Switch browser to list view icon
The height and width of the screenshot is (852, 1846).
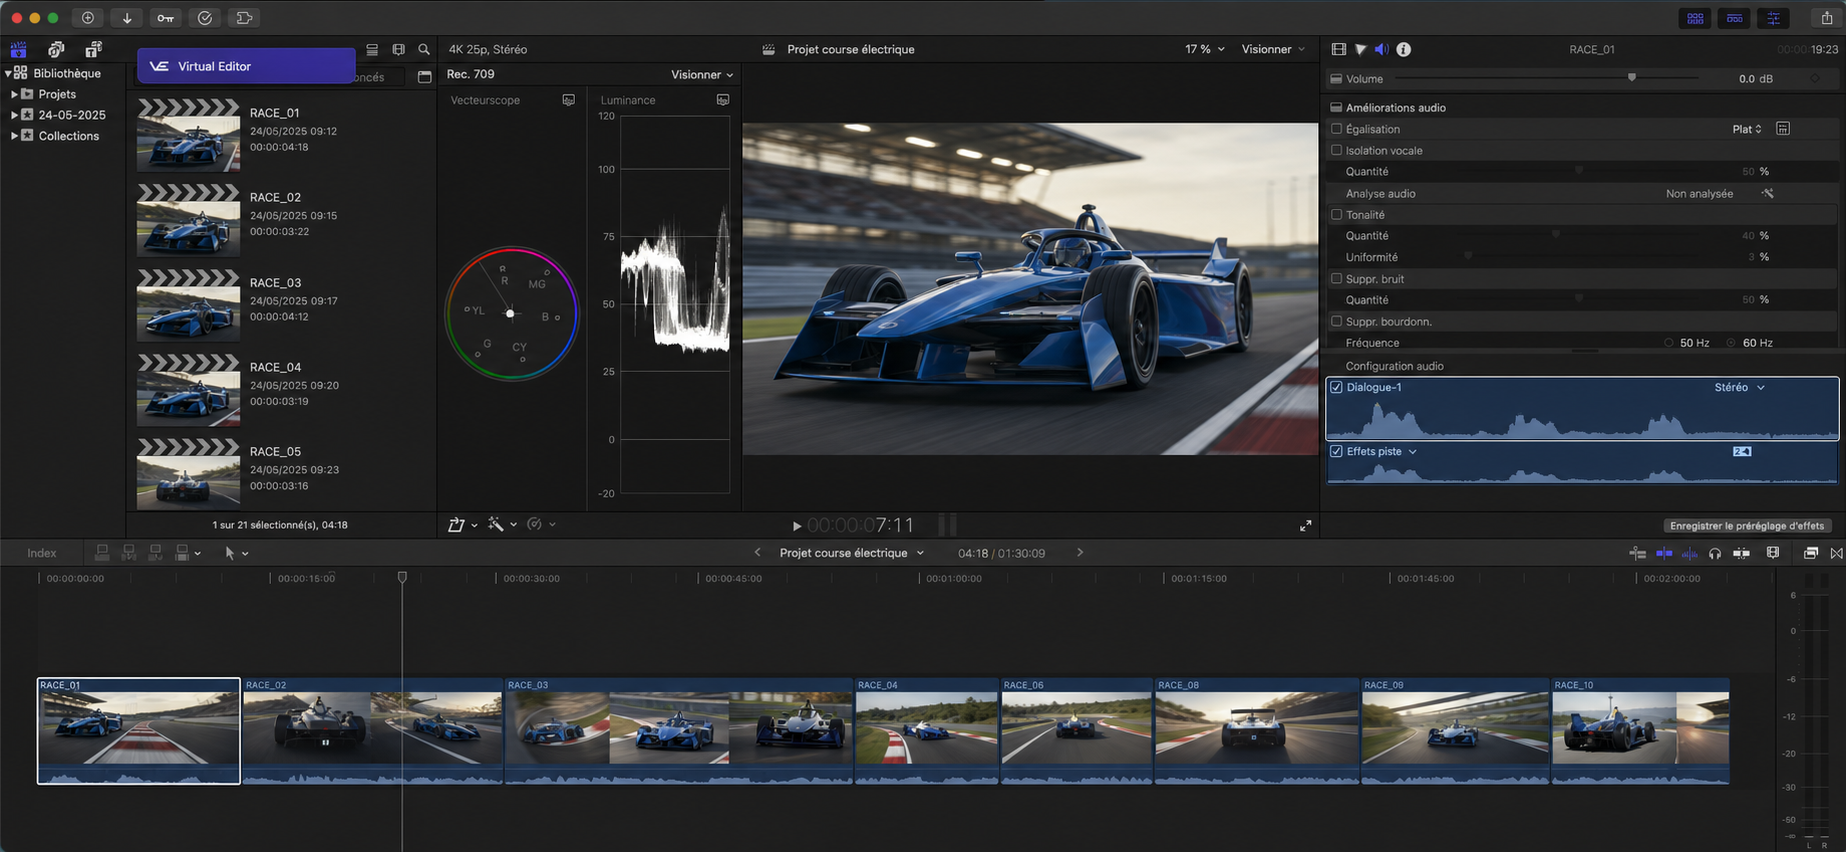pos(372,49)
